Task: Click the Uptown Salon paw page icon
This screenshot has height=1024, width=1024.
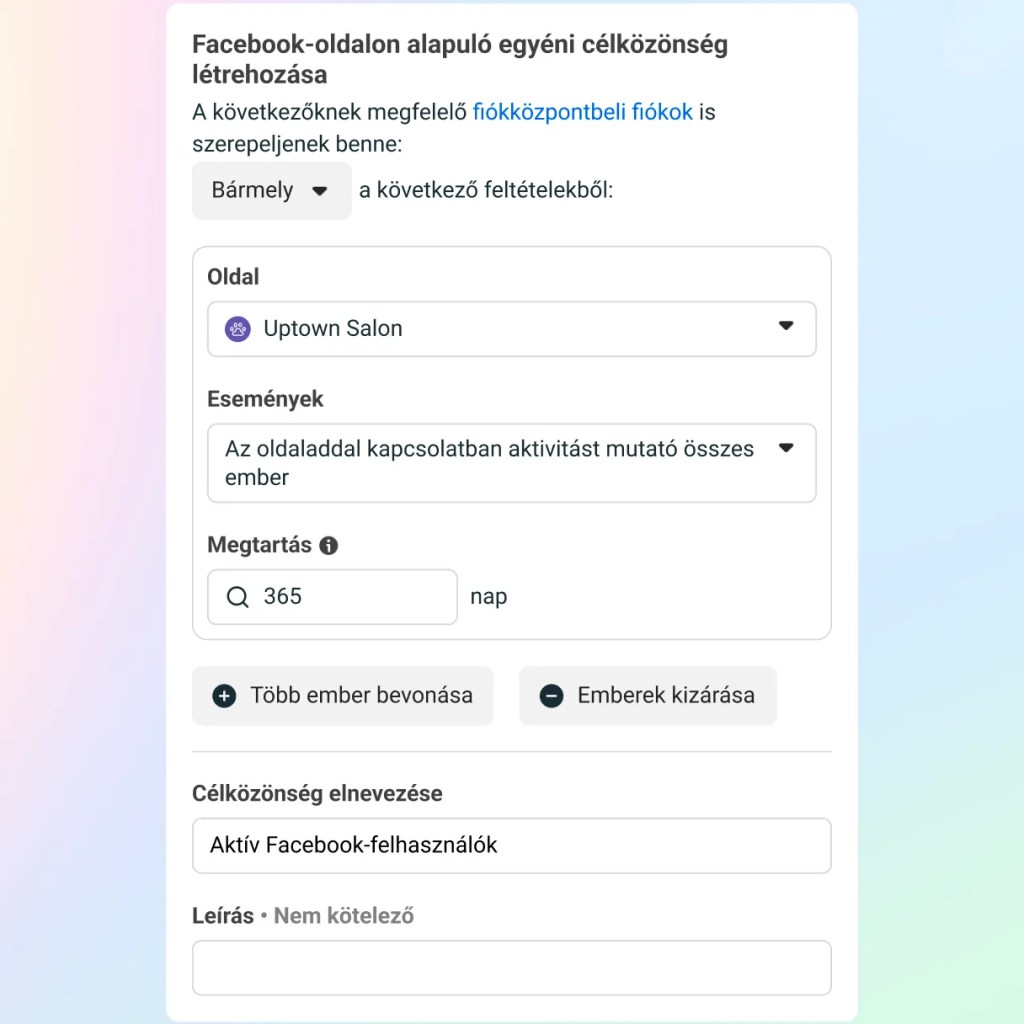Action: [x=237, y=329]
